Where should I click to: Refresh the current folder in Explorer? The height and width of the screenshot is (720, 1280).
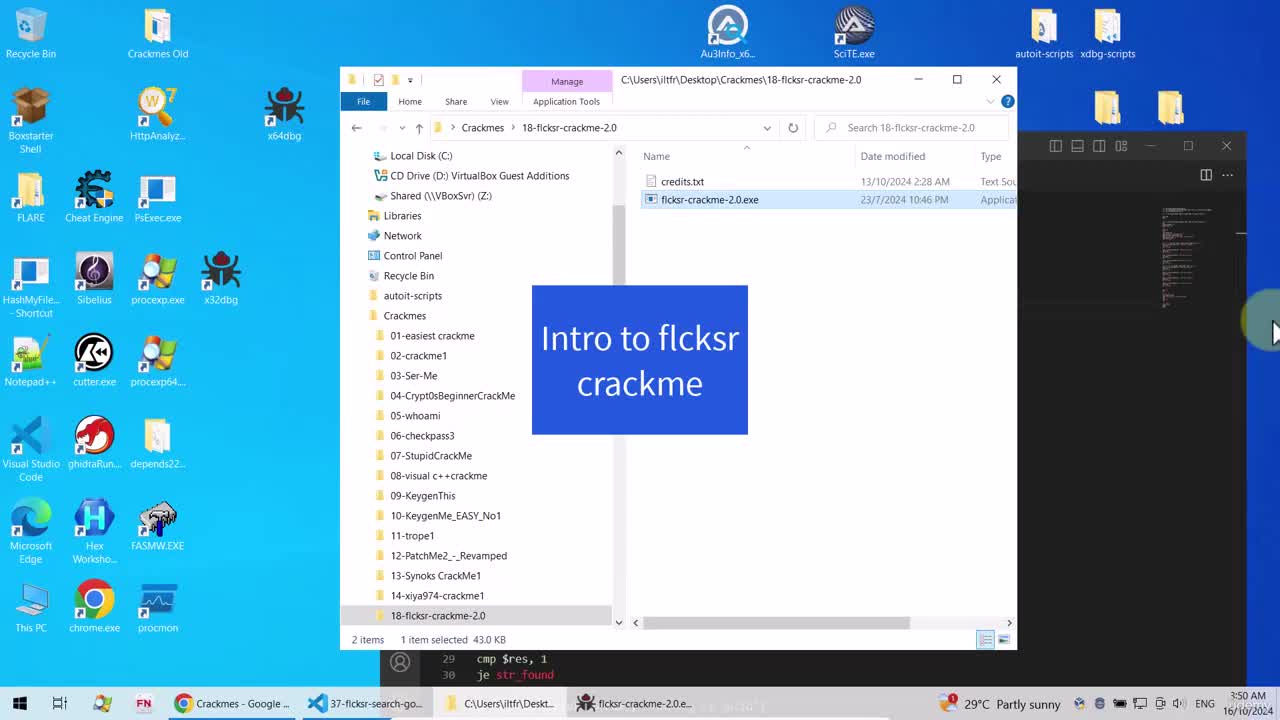pos(793,128)
